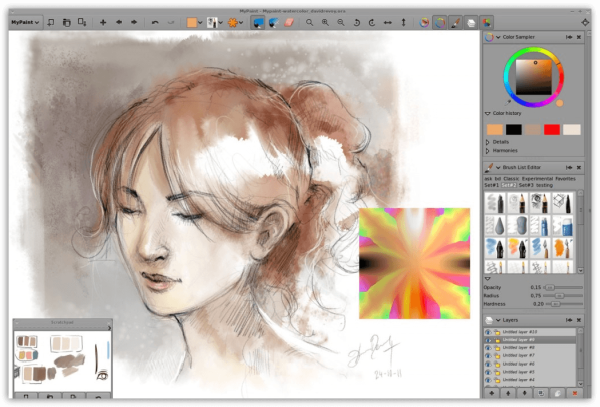Hide Untitled layer #8 using its eye icon
Viewport: 600px width, 407px height.
pyautogui.click(x=488, y=347)
